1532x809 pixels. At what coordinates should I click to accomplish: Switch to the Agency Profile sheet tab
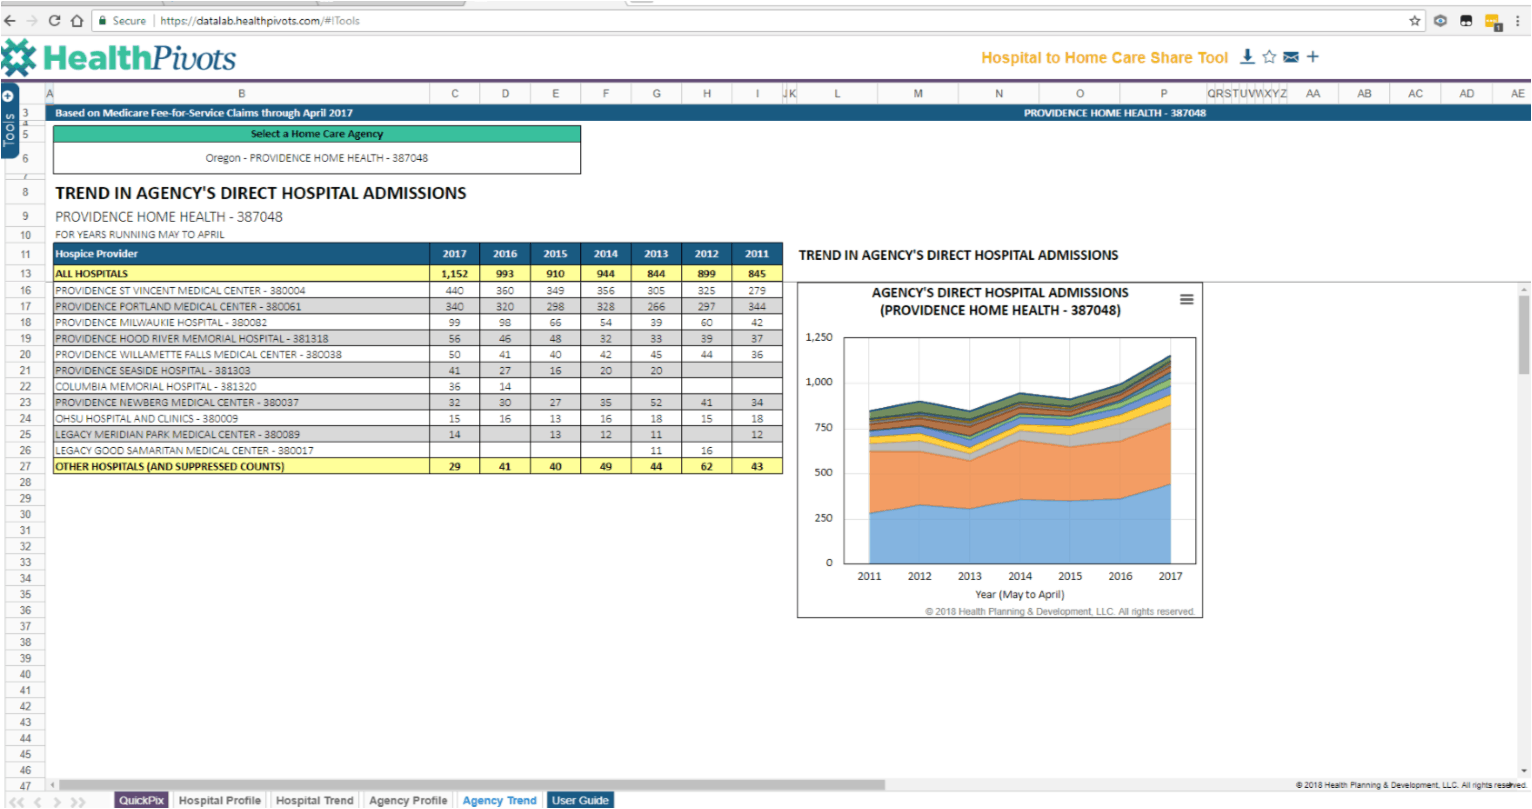coord(408,800)
